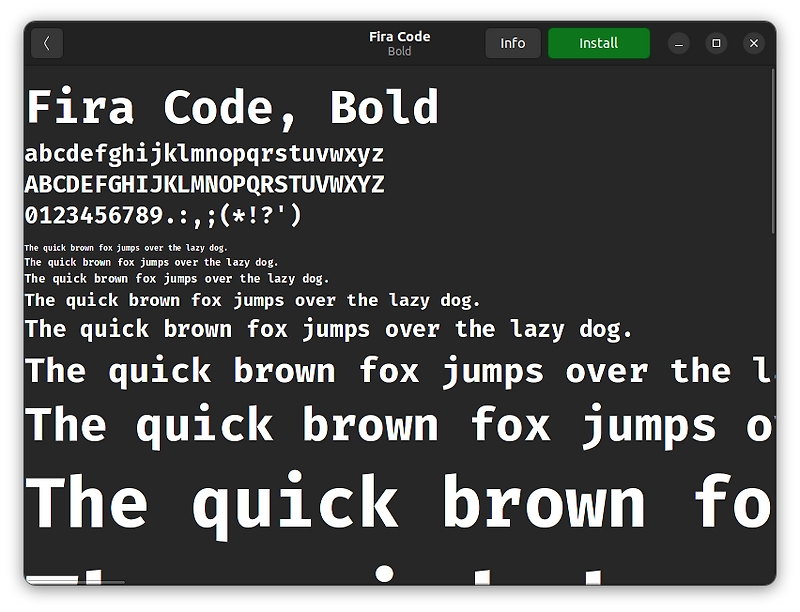
Task: Click the 'Bold' subtitle in the header bar
Action: click(x=399, y=52)
